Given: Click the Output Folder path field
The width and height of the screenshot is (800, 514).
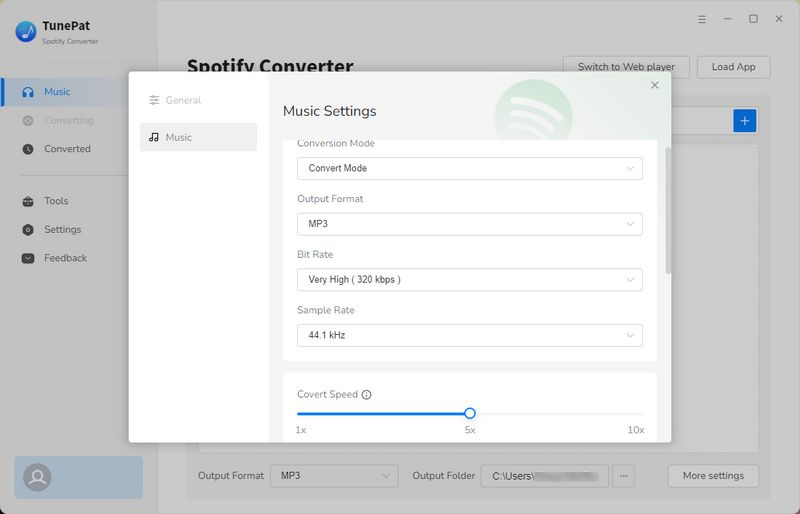Looking at the screenshot, I should 544,476.
